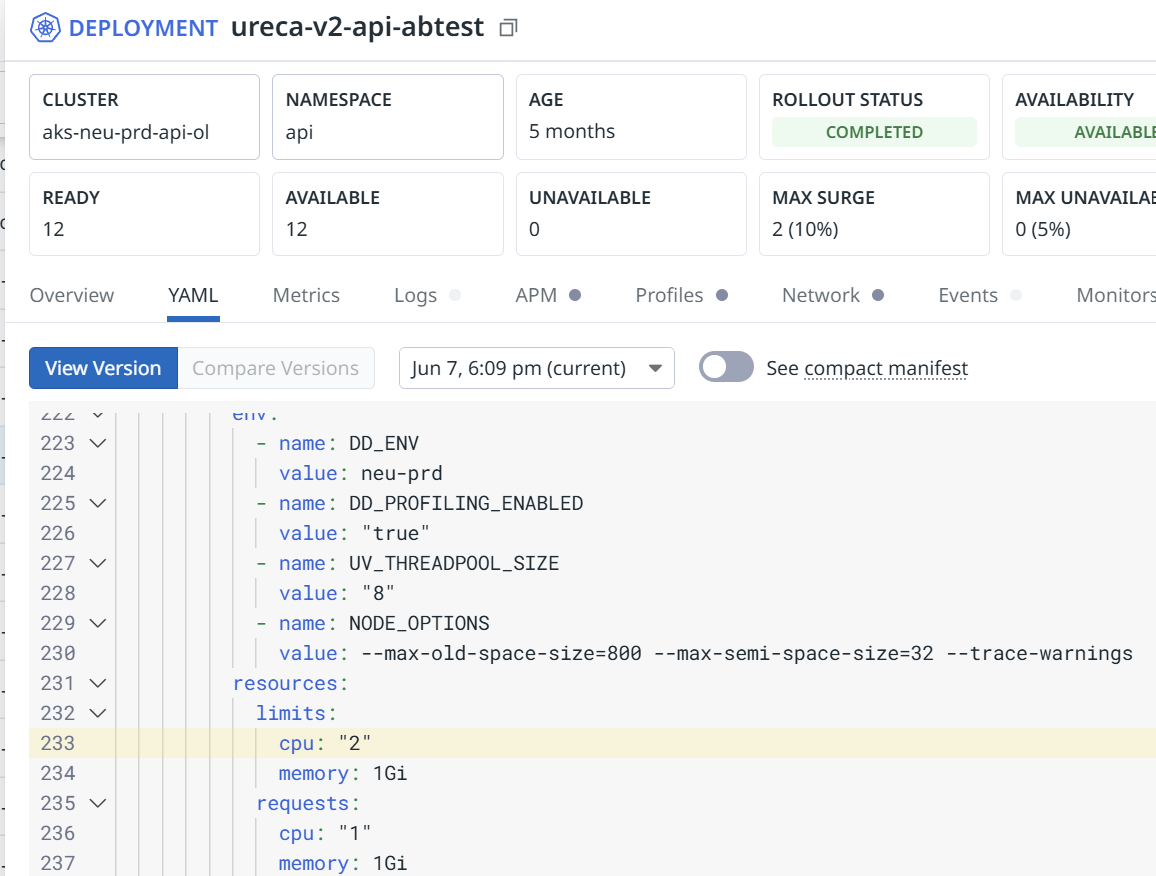This screenshot has height=876, width=1156.
Task: Click the AVAILABLE availability badge
Action: pyautogui.click(x=1085, y=132)
